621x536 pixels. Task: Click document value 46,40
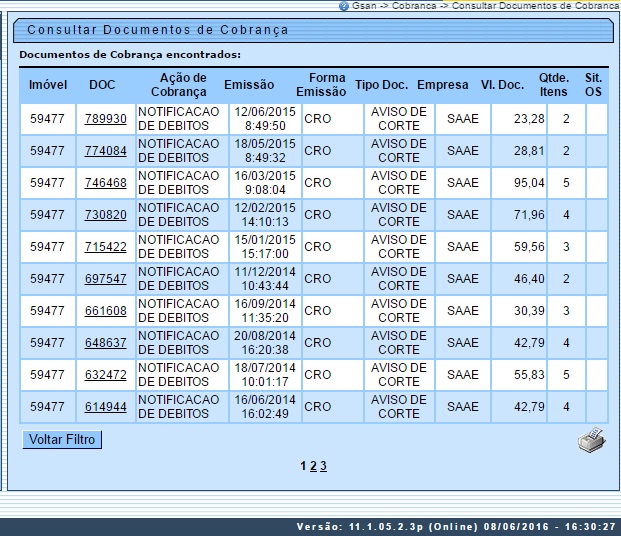pyautogui.click(x=529, y=279)
